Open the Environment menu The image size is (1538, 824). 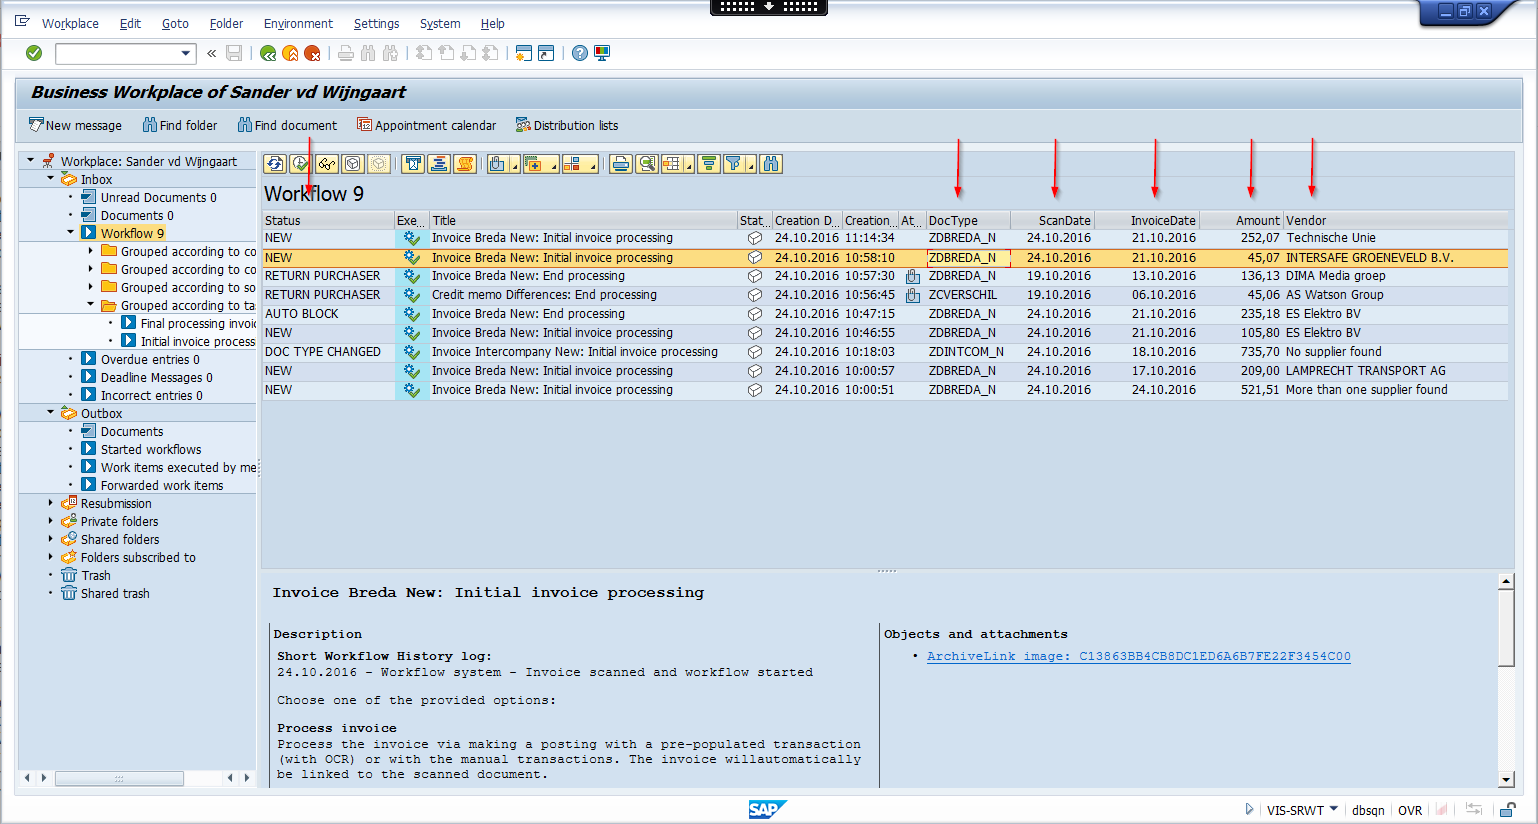pos(297,23)
